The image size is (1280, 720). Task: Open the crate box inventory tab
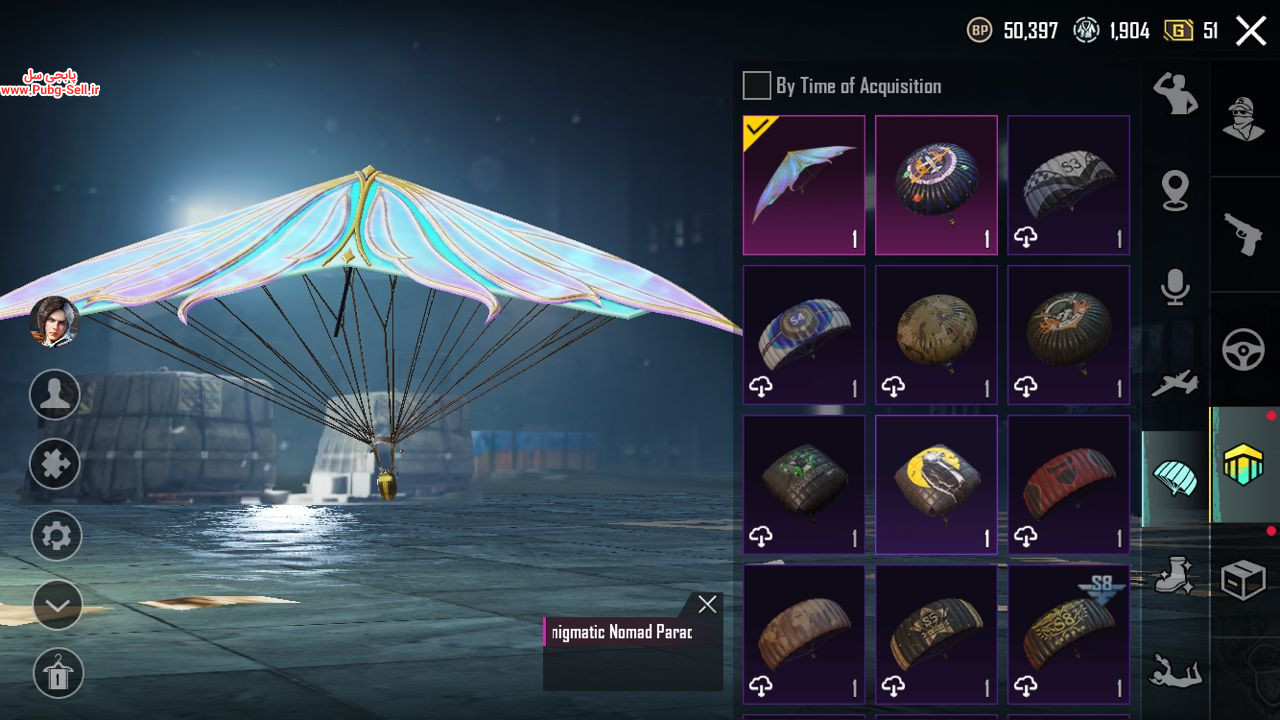click(x=1244, y=580)
